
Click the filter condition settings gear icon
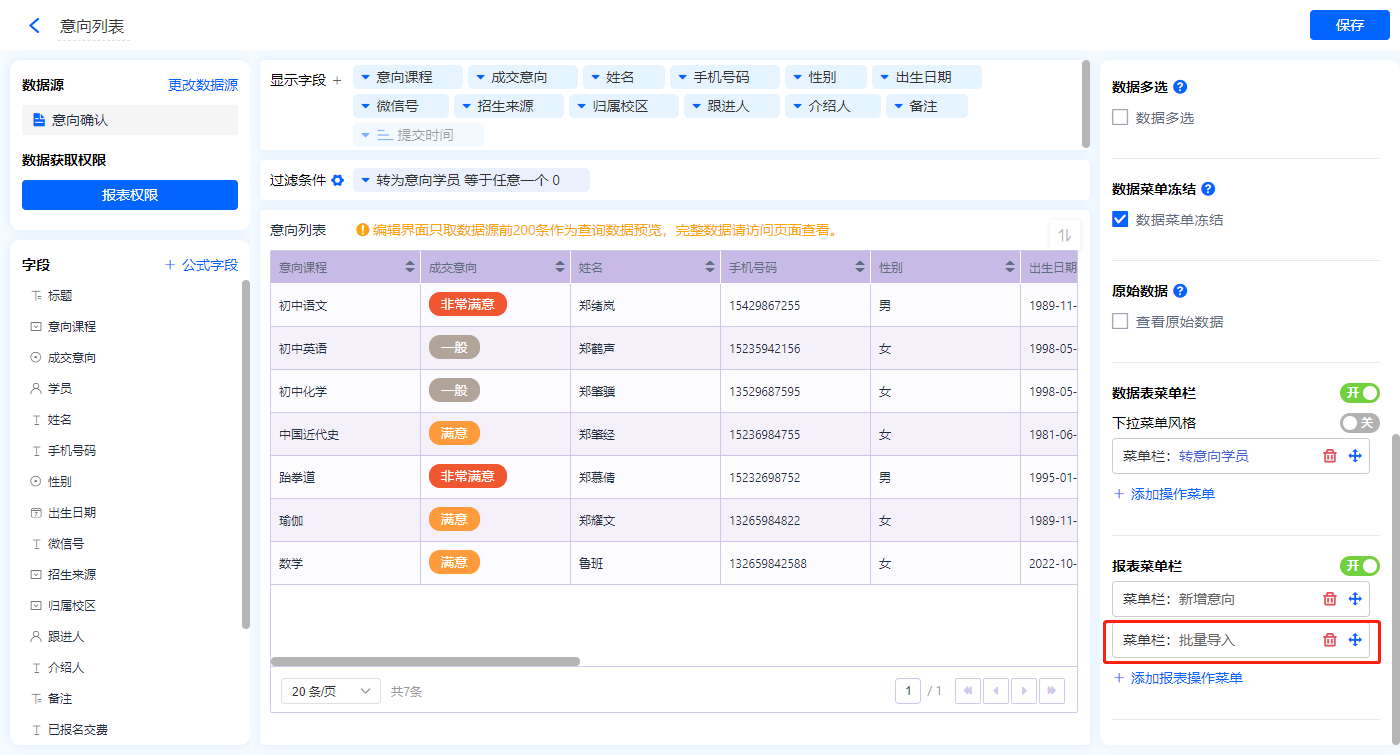338,180
